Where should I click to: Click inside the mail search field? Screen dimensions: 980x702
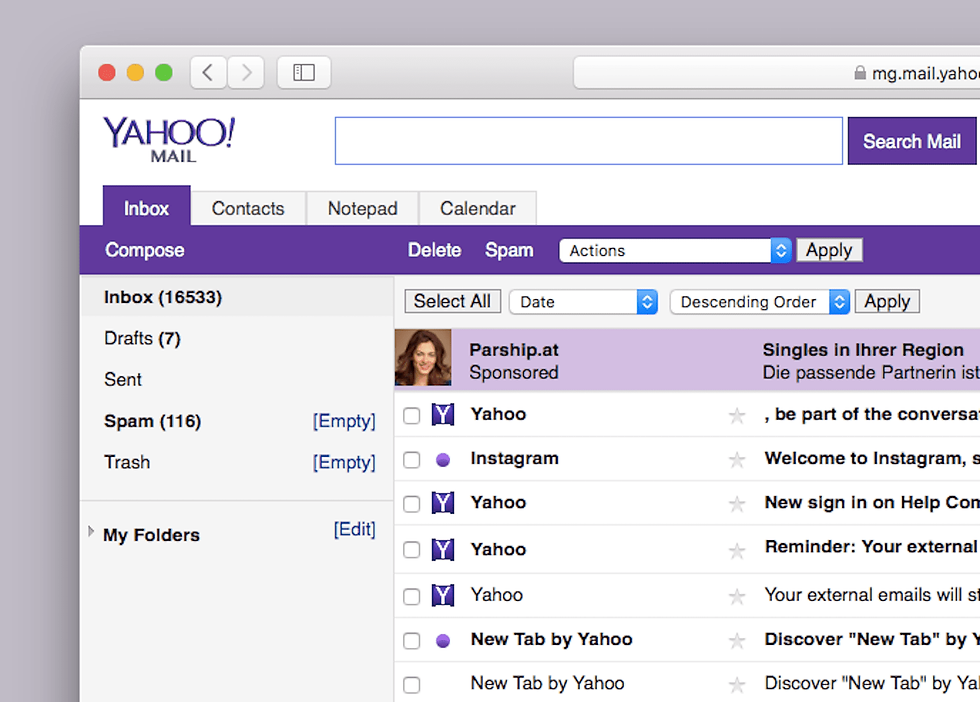tap(588, 140)
